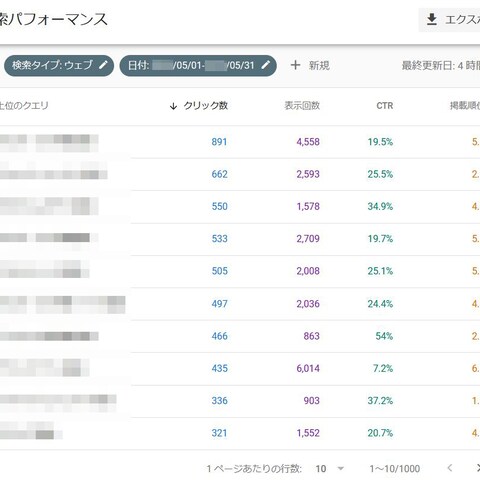The height and width of the screenshot is (480, 480).
Task: Sort by クリック数 column header
Action: (205, 106)
